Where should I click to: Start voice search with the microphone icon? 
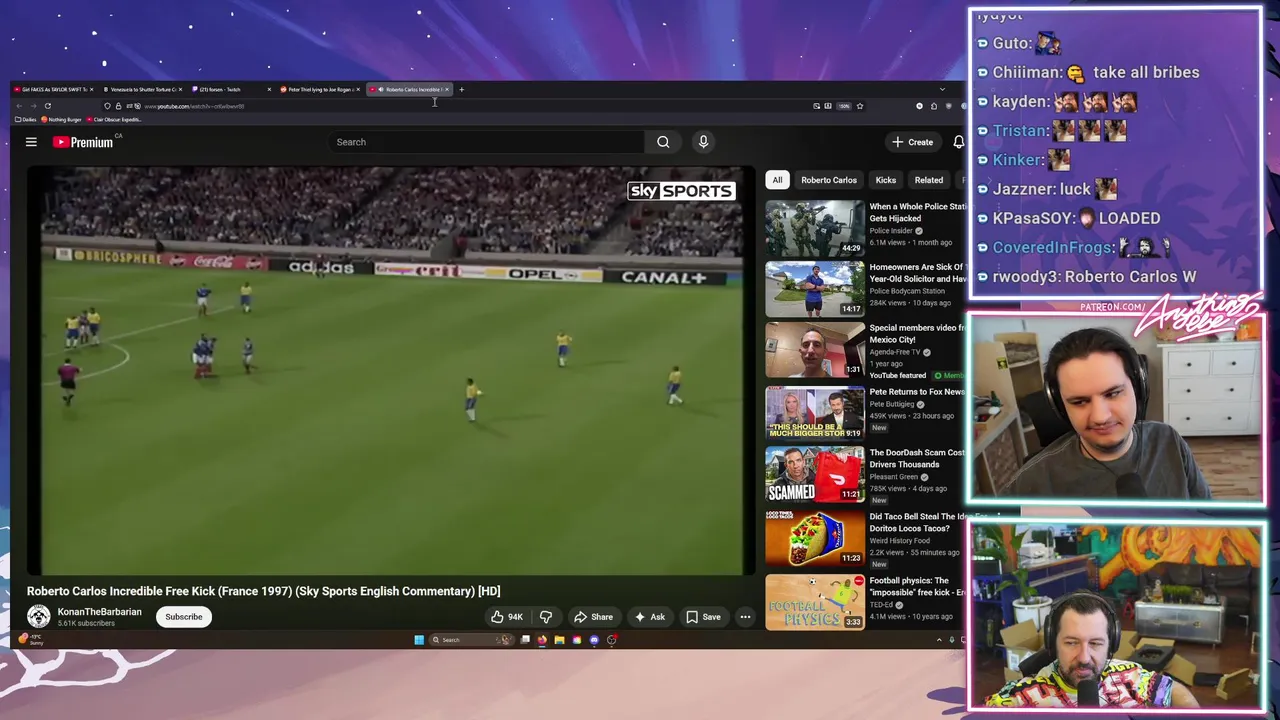tap(703, 142)
